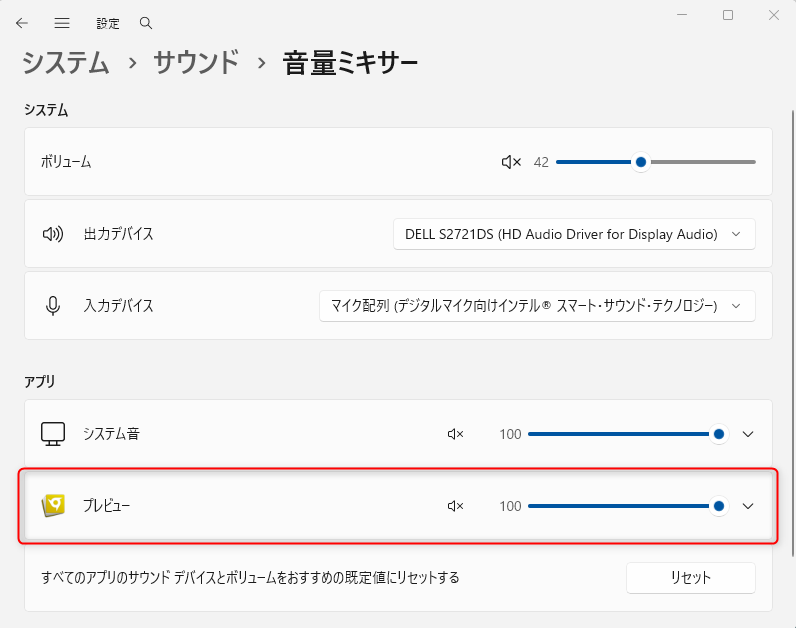The height and width of the screenshot is (628, 796).
Task: Open the hamburger navigation menu
Action: pos(62,22)
